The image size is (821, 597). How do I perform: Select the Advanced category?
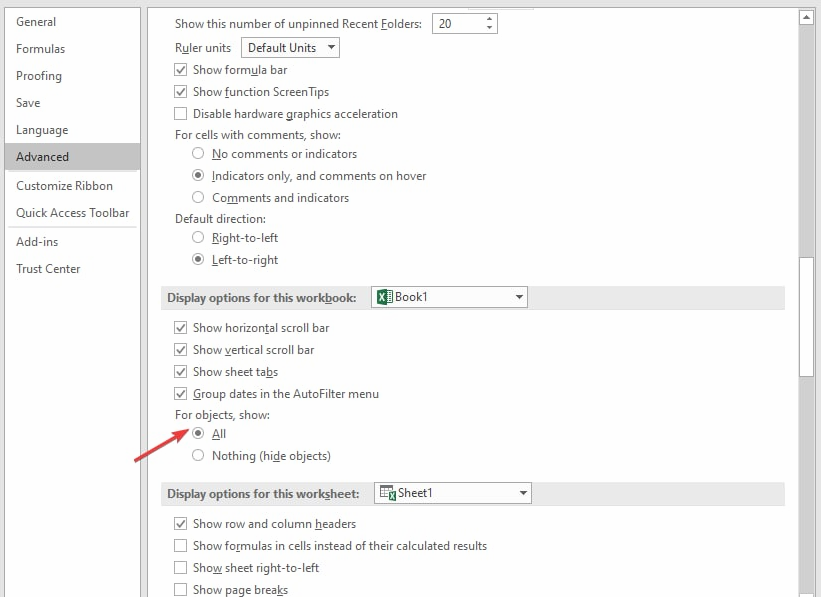tap(72, 157)
